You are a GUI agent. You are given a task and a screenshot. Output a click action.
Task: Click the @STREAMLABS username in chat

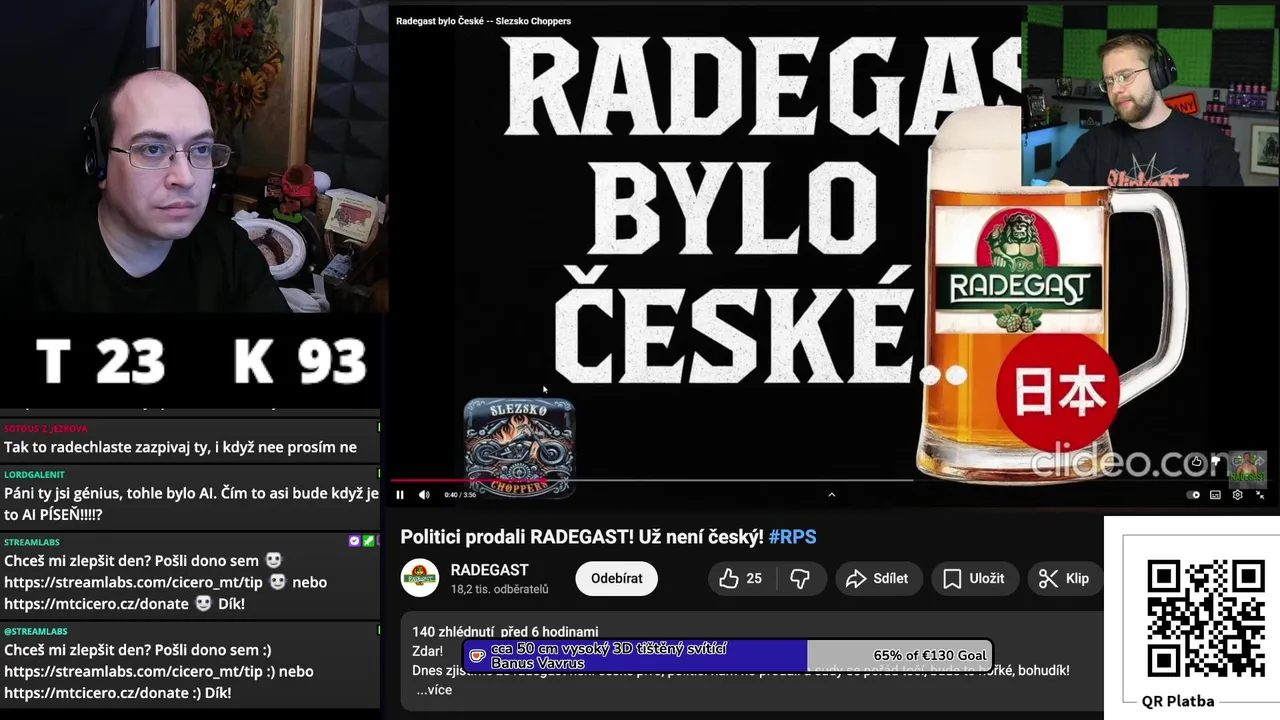pyautogui.click(x=36, y=631)
